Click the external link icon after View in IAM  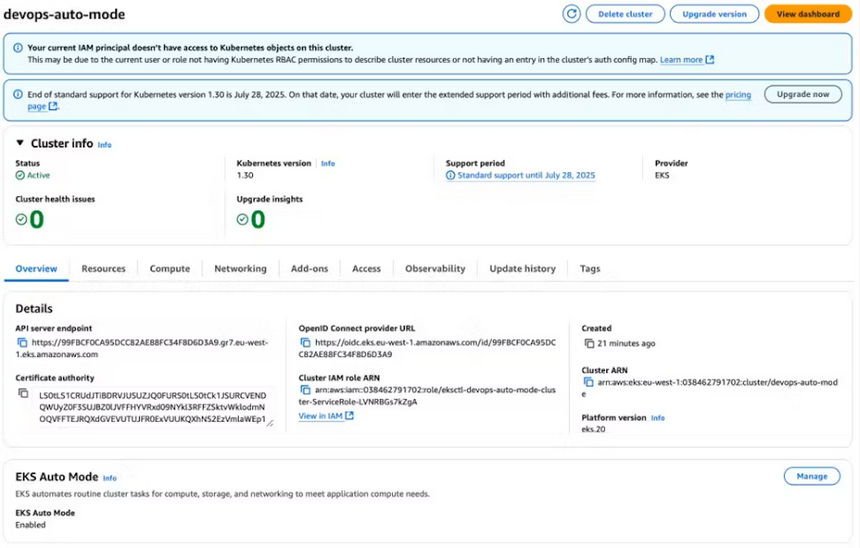click(x=349, y=416)
